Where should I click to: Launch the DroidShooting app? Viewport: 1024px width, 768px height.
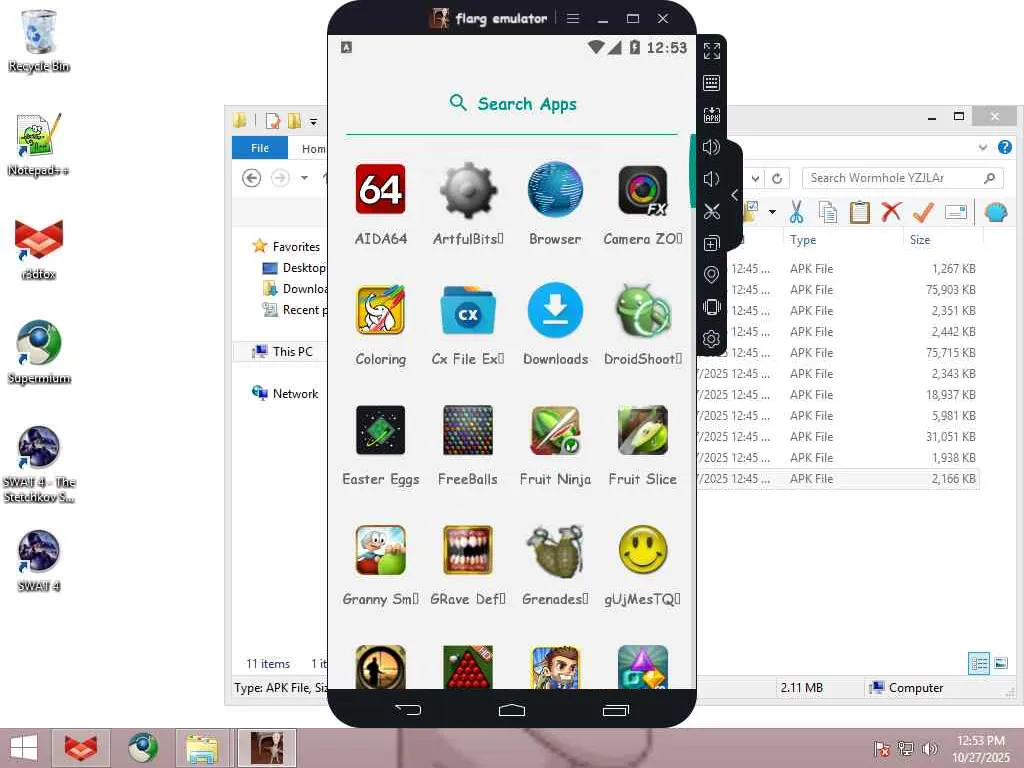click(x=643, y=310)
